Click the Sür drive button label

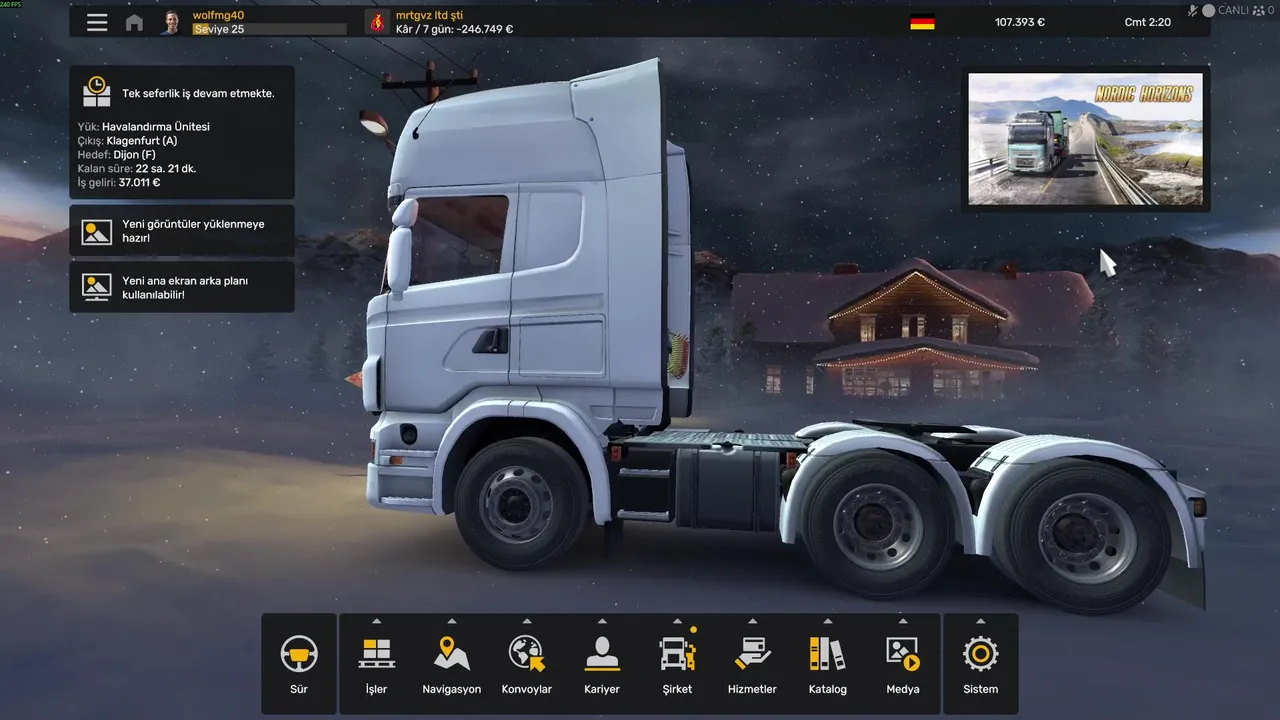tap(299, 689)
